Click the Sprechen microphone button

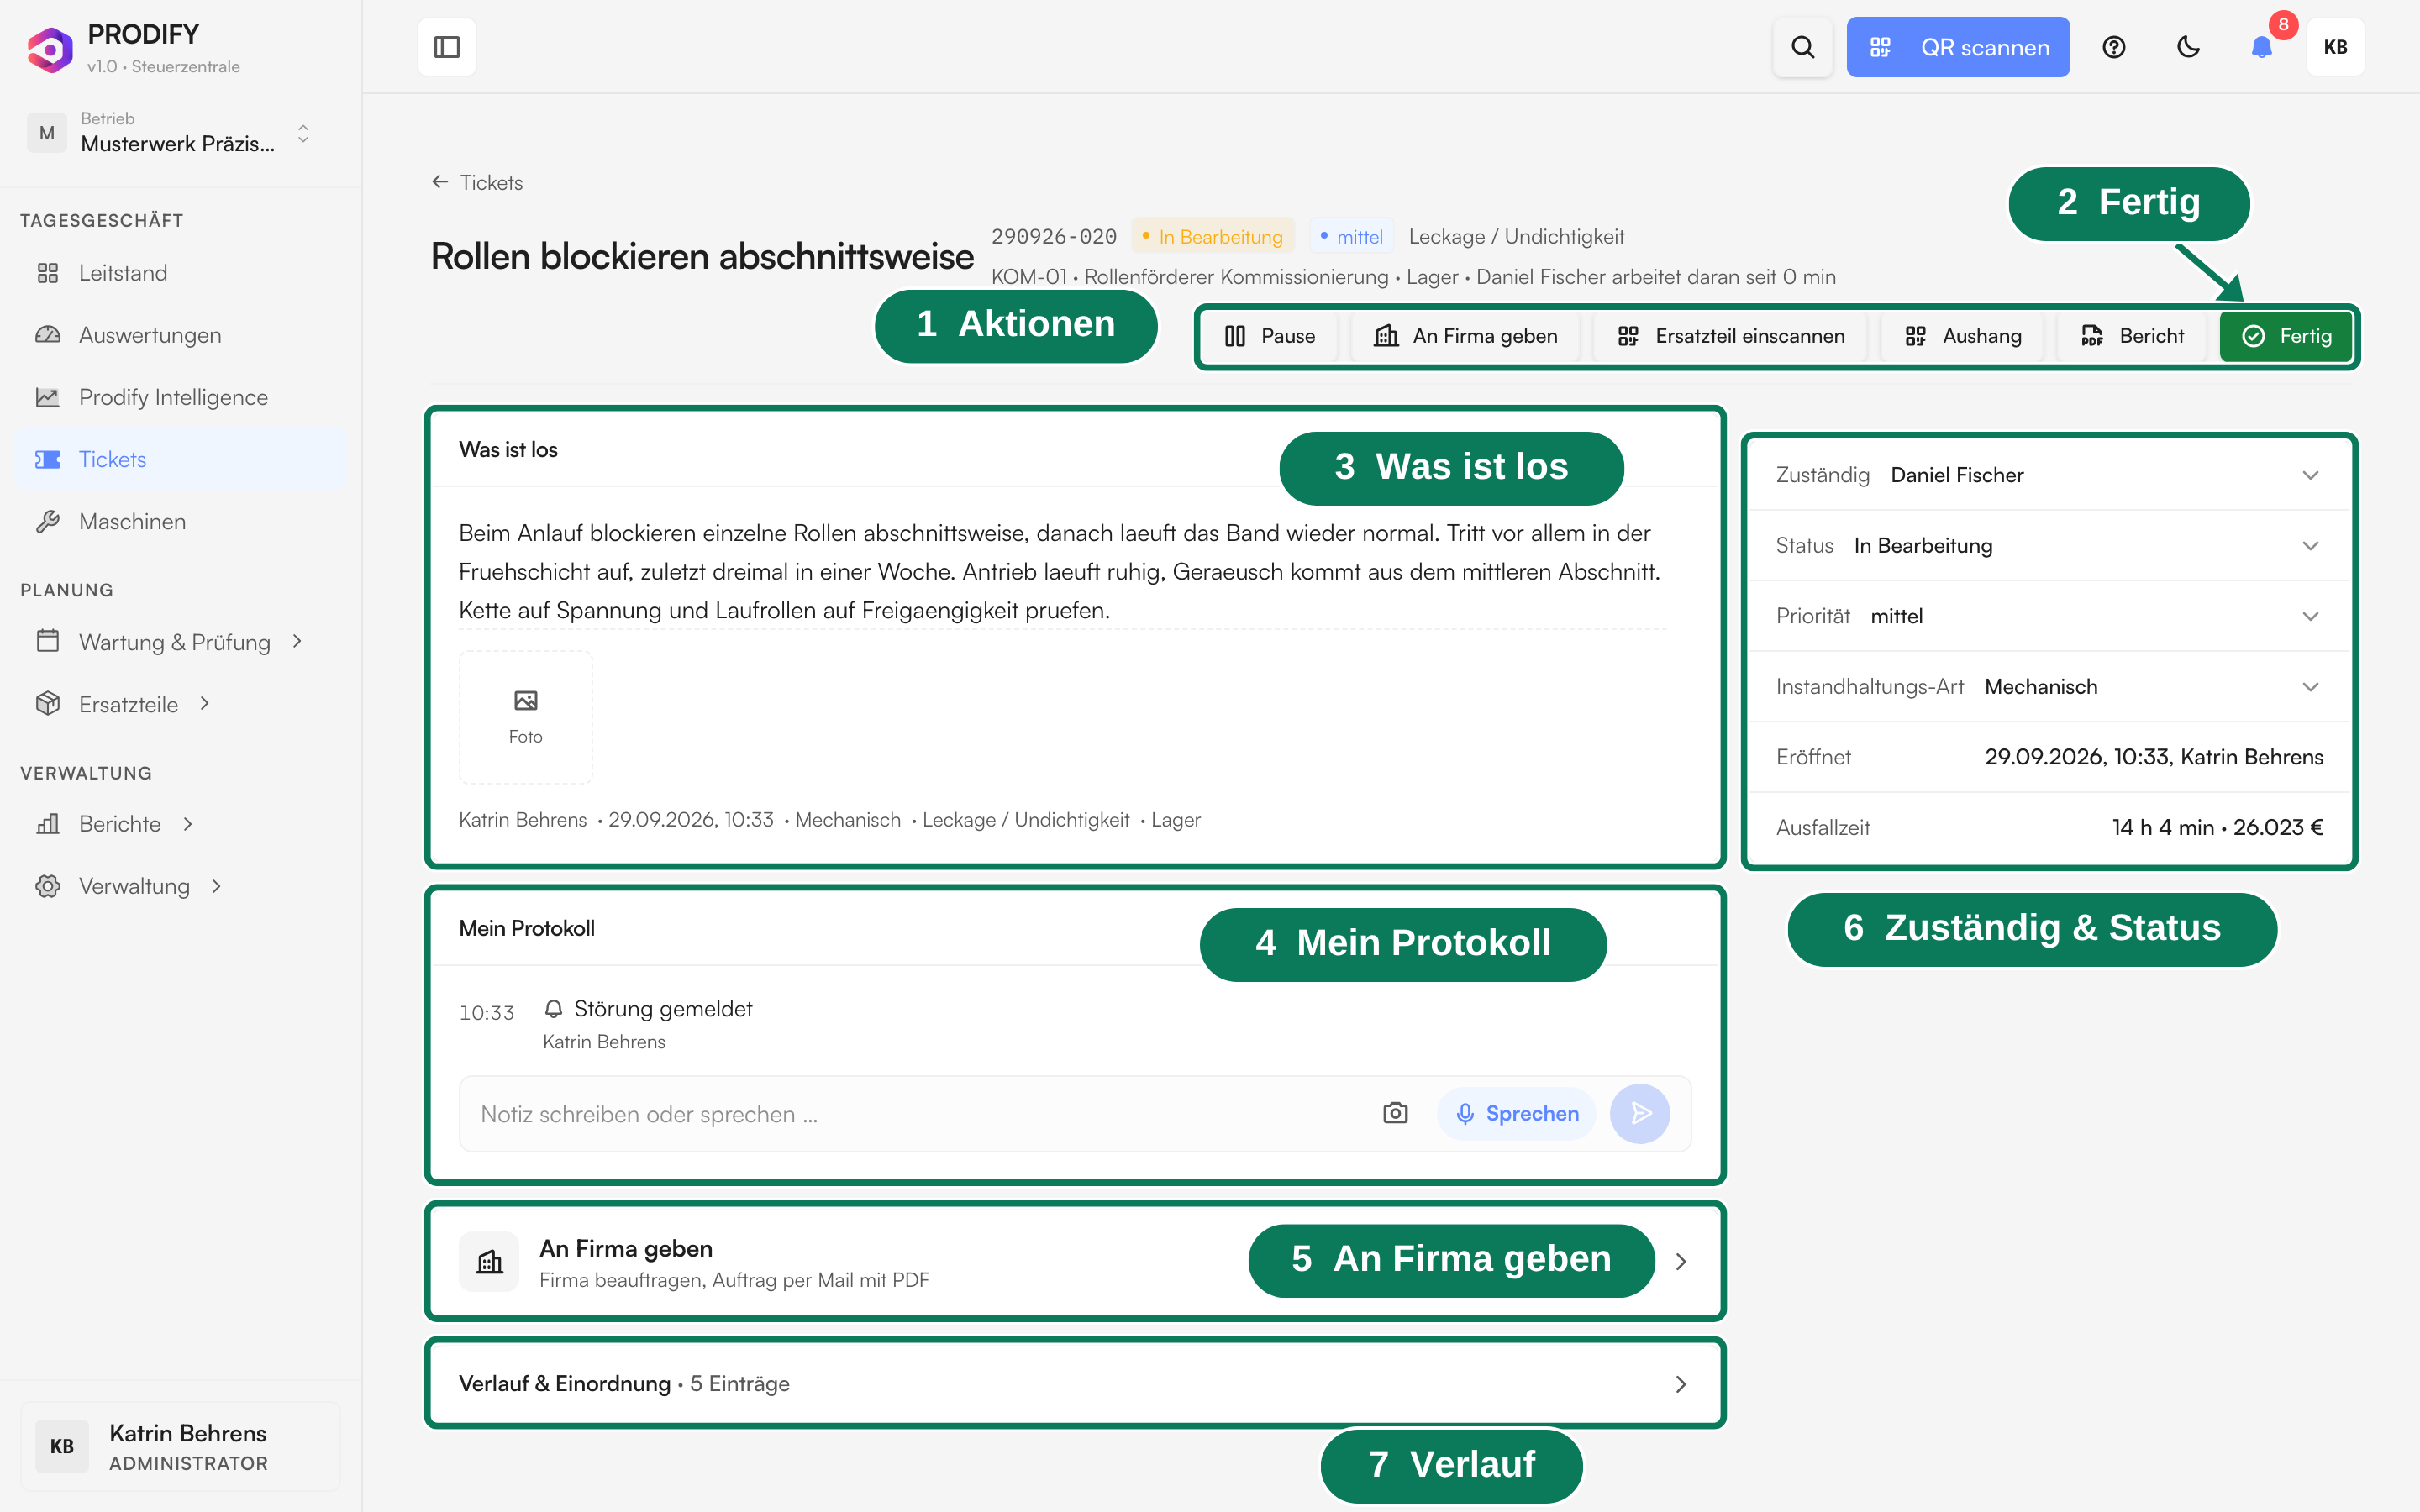pos(1516,1114)
